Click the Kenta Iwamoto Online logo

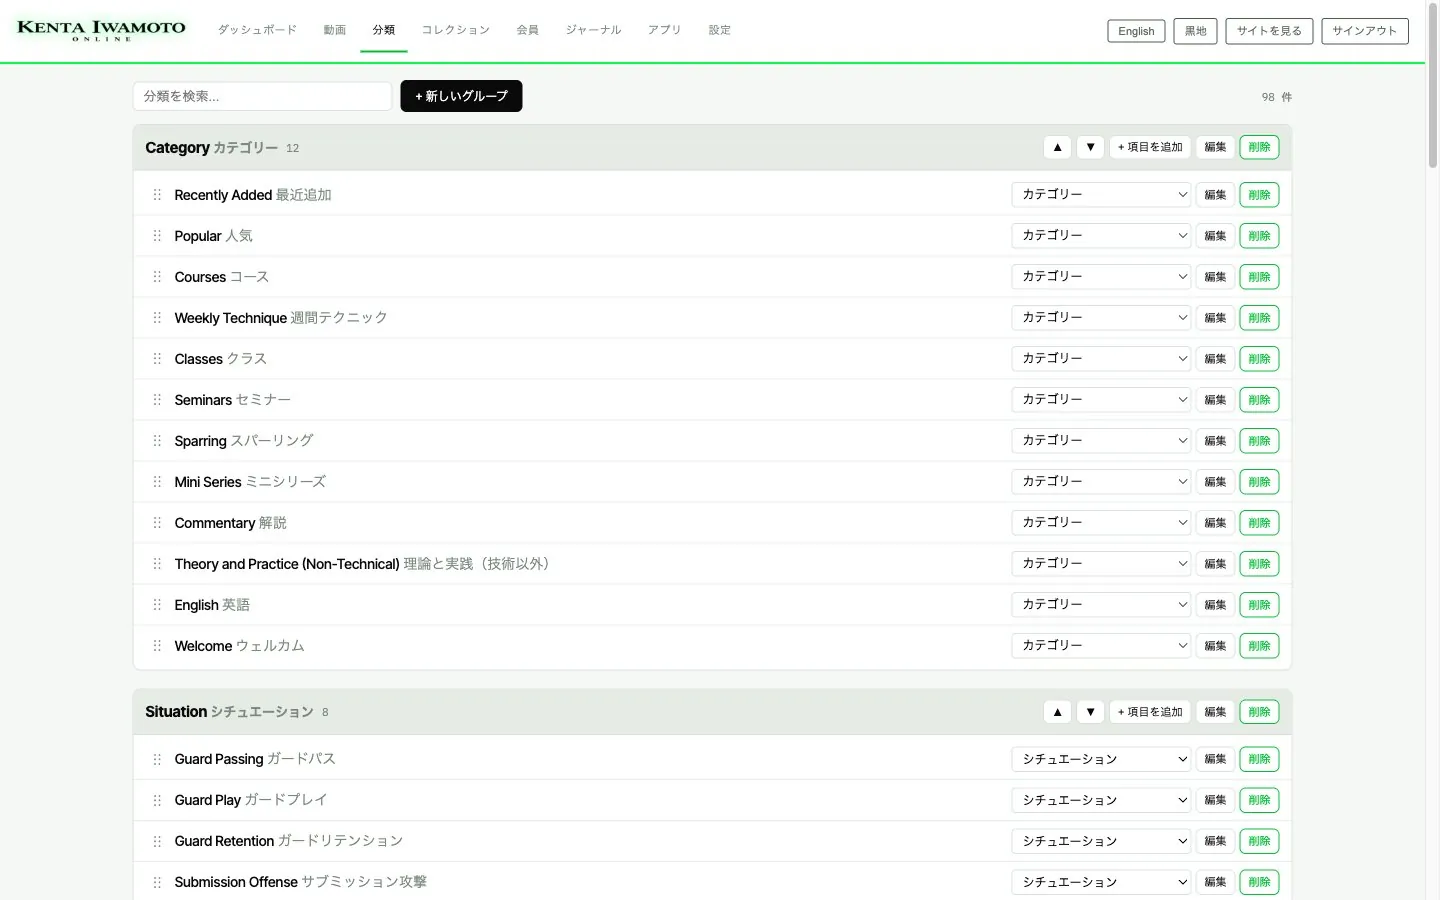[x=101, y=31]
